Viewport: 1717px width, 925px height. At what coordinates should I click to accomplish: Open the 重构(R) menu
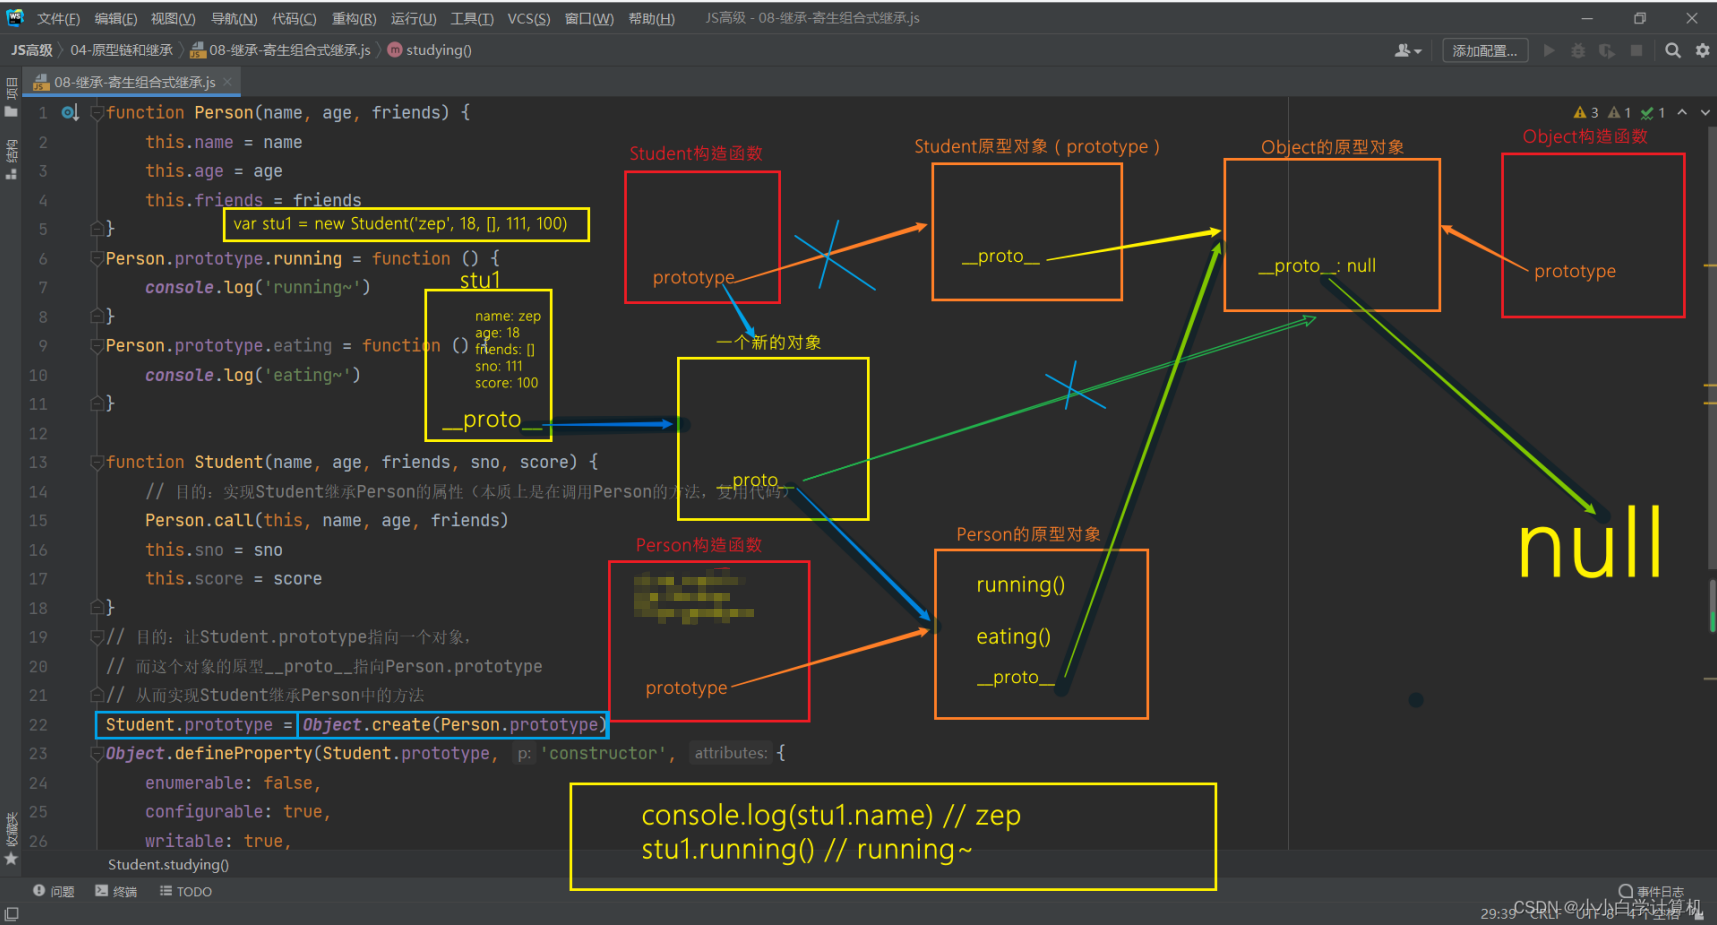[354, 19]
